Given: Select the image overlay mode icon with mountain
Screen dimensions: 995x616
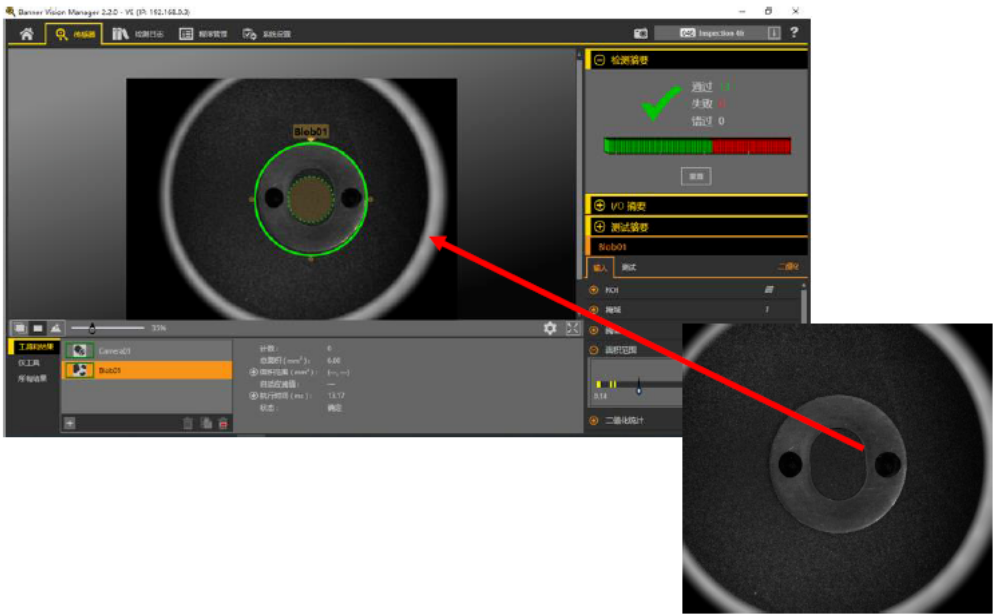Looking at the screenshot, I should coord(56,328).
